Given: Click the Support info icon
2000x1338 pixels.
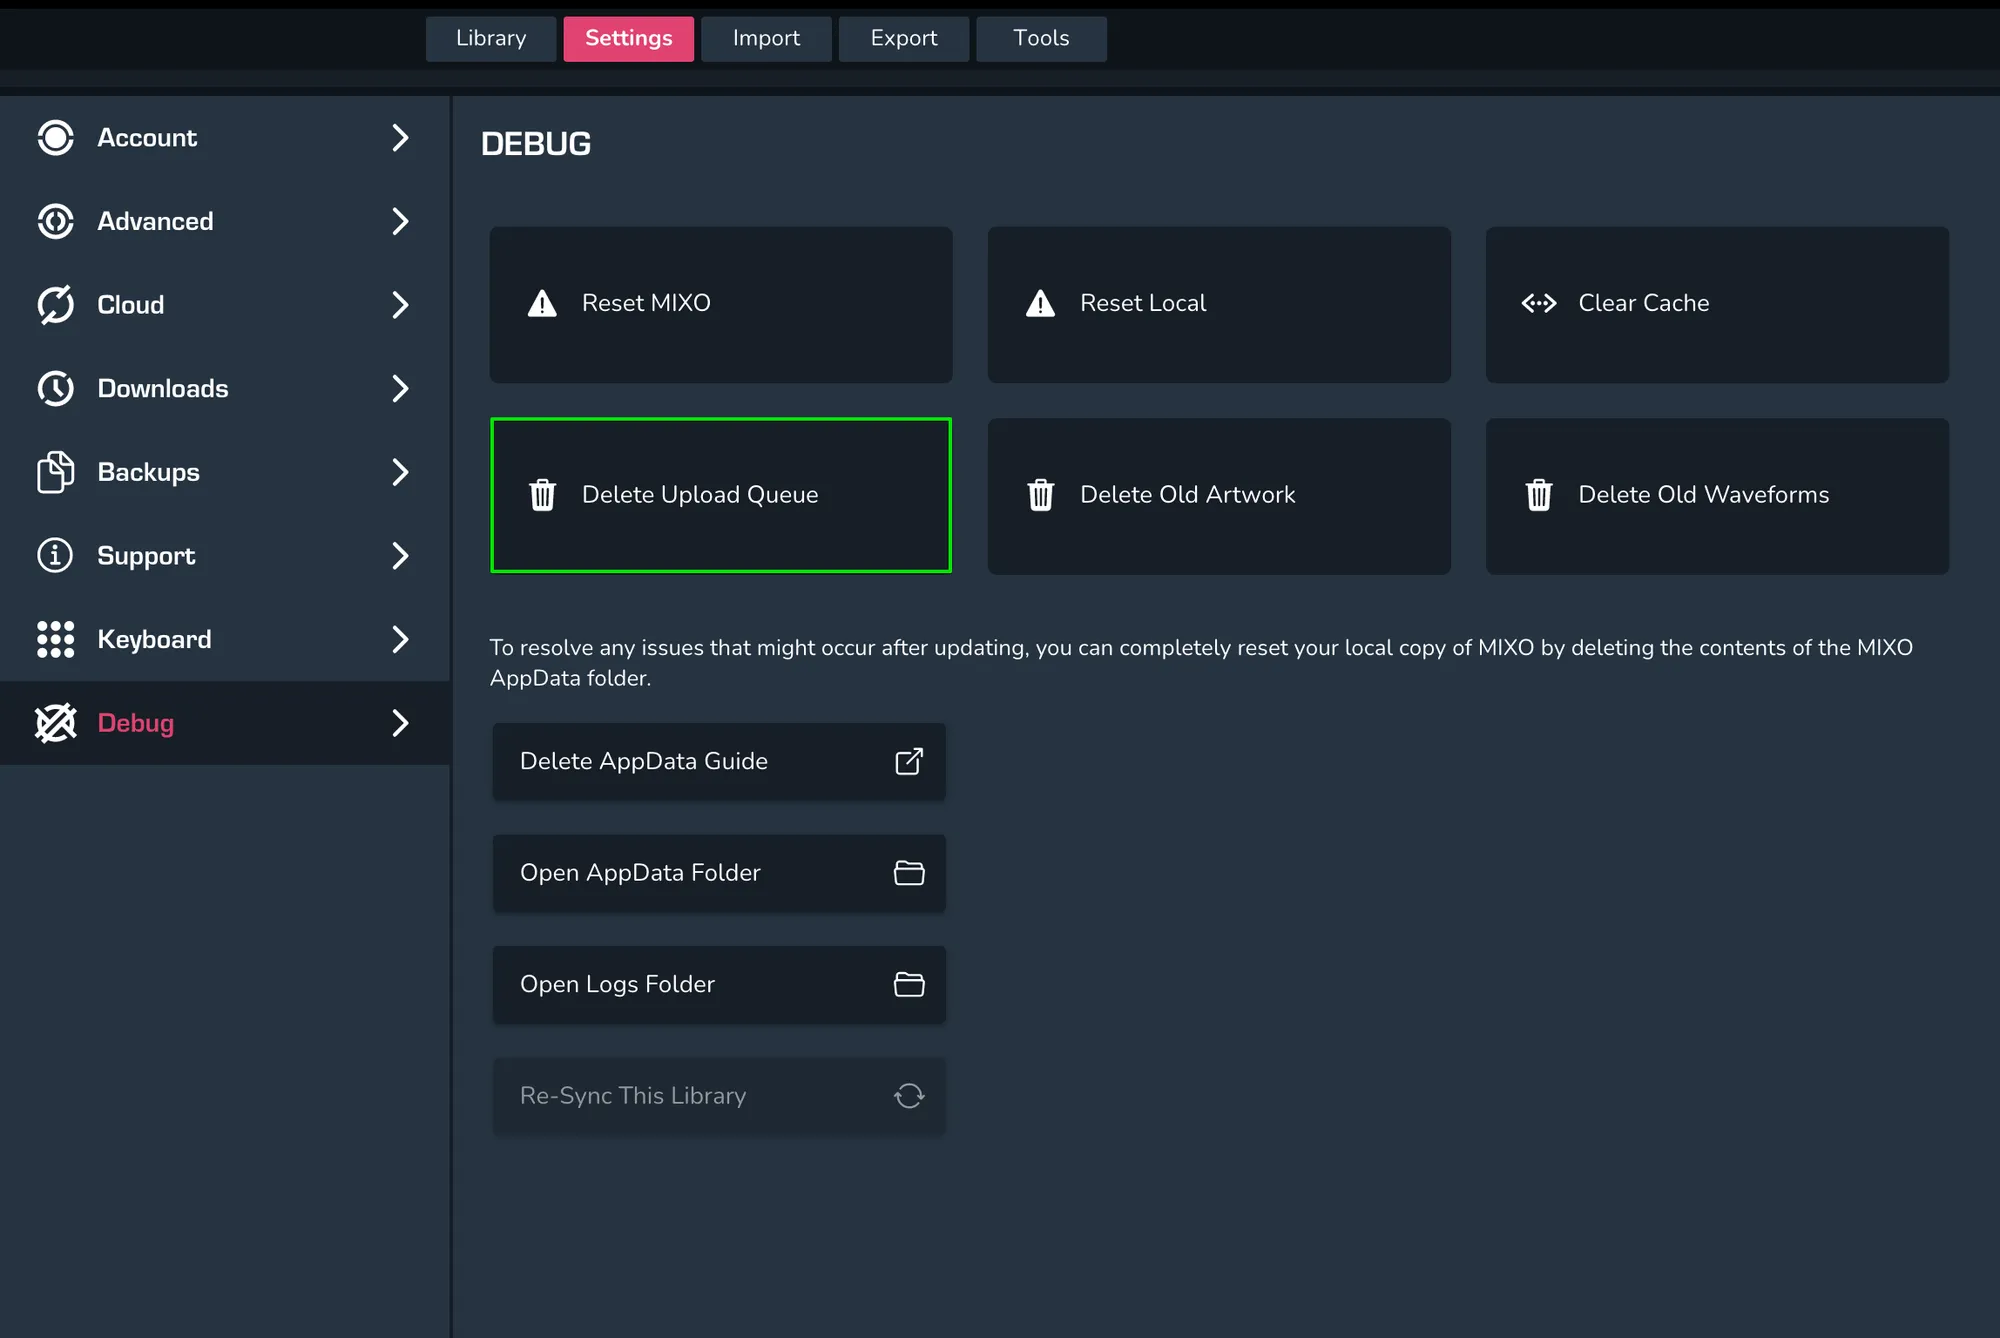Looking at the screenshot, I should pos(55,555).
